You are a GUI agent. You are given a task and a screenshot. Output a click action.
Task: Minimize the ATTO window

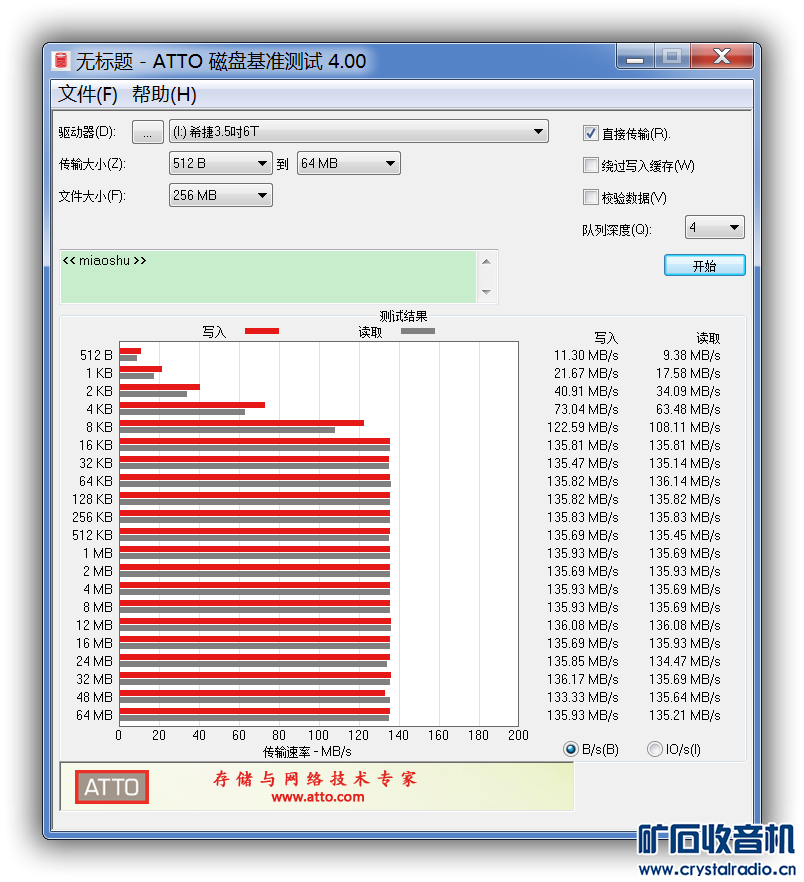click(635, 57)
